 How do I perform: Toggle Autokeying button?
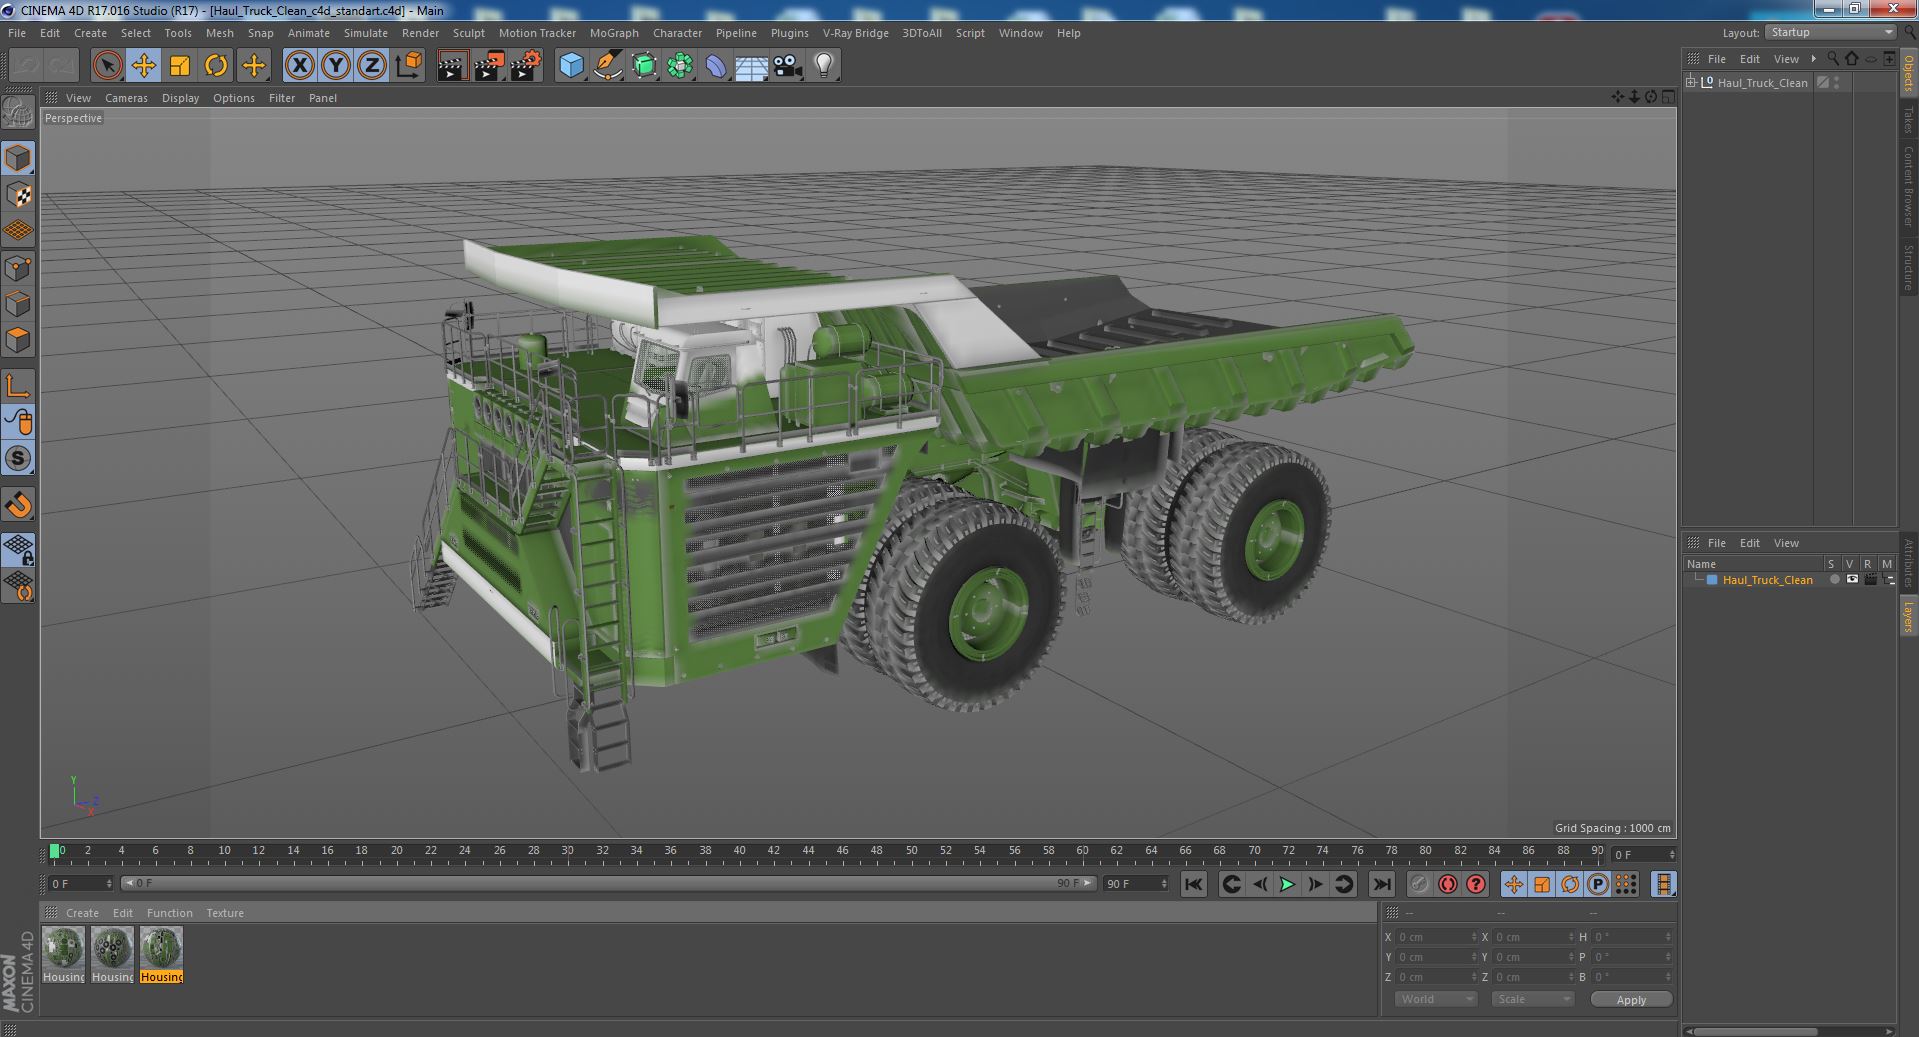pyautogui.click(x=1447, y=884)
